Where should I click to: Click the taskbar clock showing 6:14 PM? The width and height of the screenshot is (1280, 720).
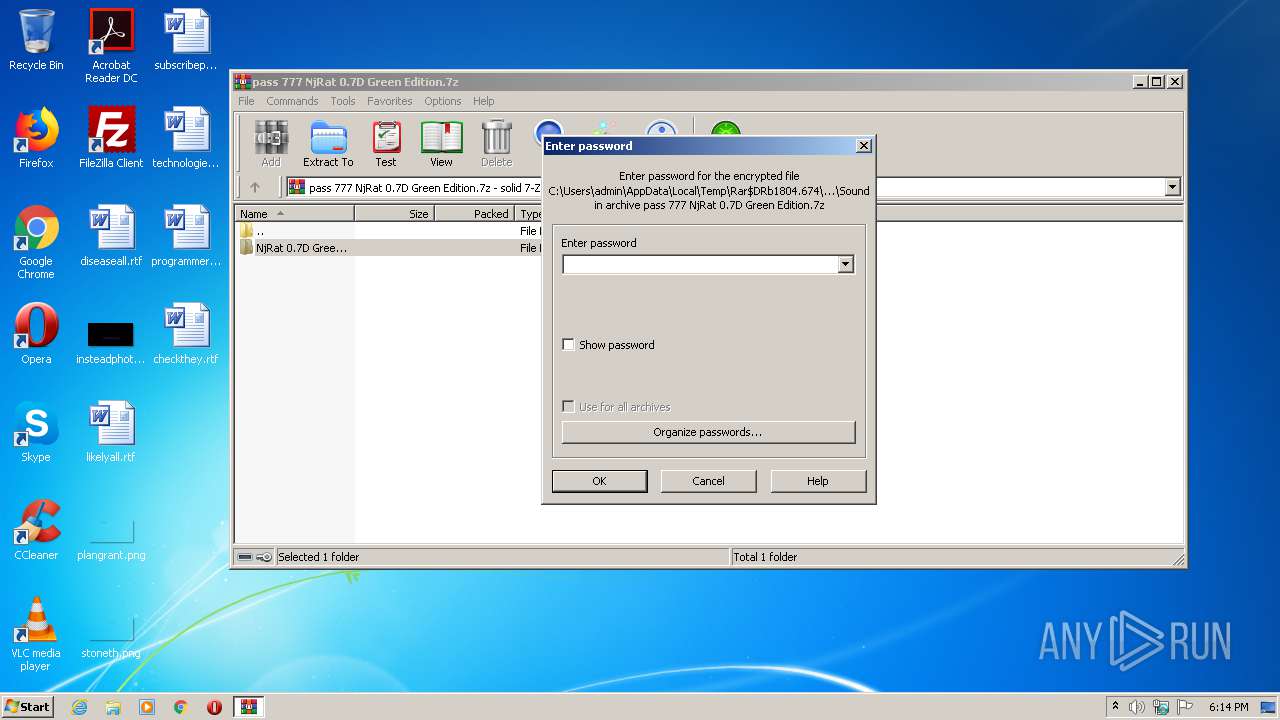click(1228, 707)
